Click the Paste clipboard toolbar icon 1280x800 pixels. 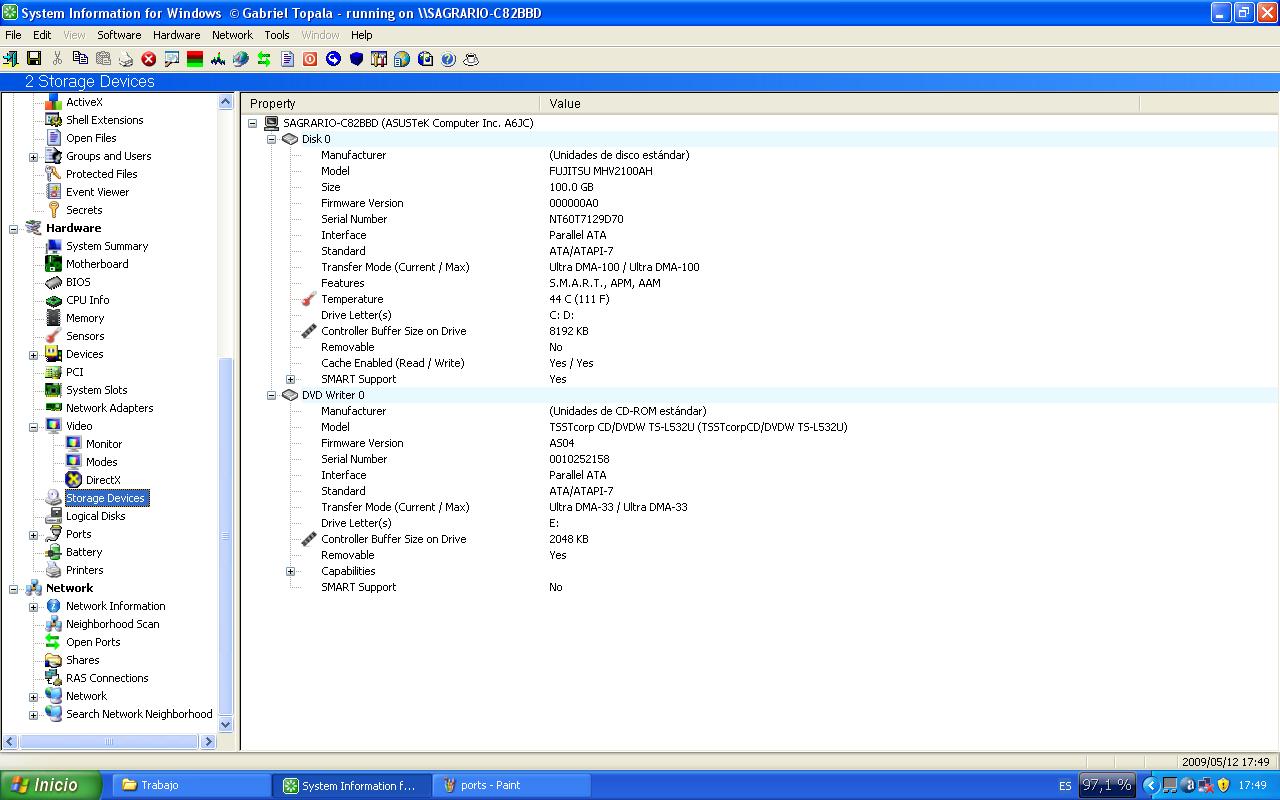point(103,59)
